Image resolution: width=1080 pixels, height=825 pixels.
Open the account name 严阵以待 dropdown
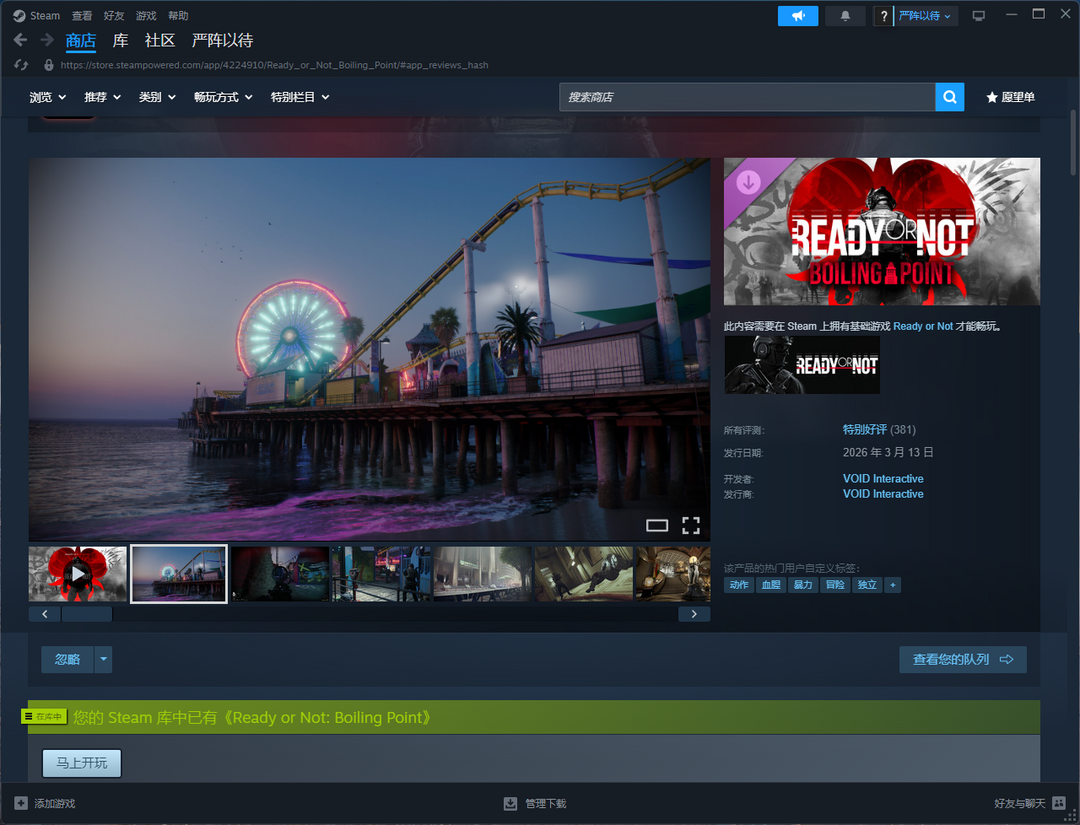[925, 16]
